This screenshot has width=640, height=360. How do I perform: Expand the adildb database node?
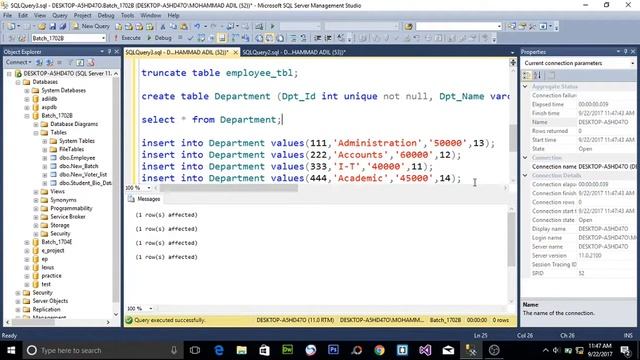[27, 99]
